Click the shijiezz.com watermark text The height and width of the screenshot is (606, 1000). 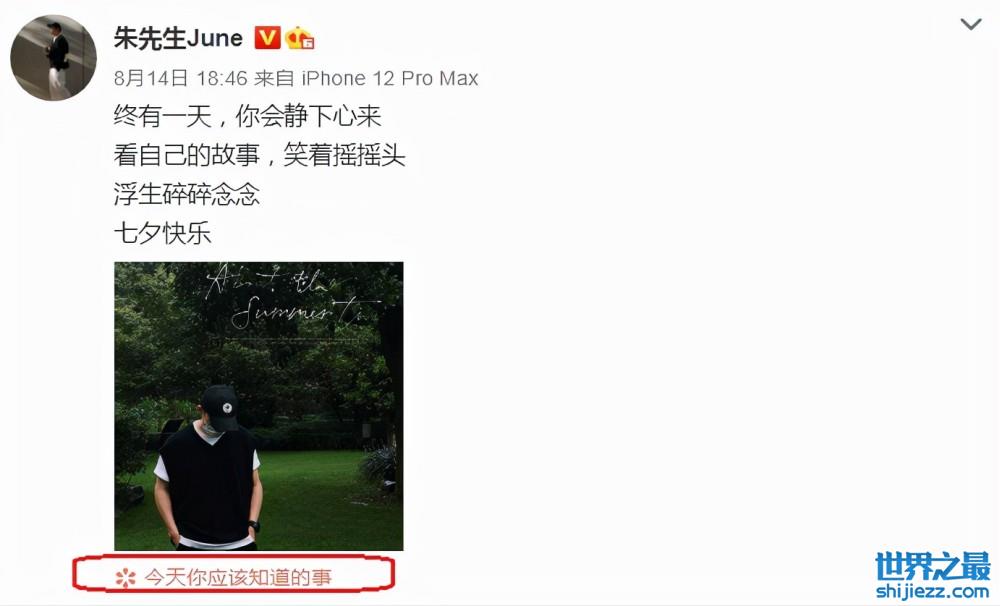933,591
